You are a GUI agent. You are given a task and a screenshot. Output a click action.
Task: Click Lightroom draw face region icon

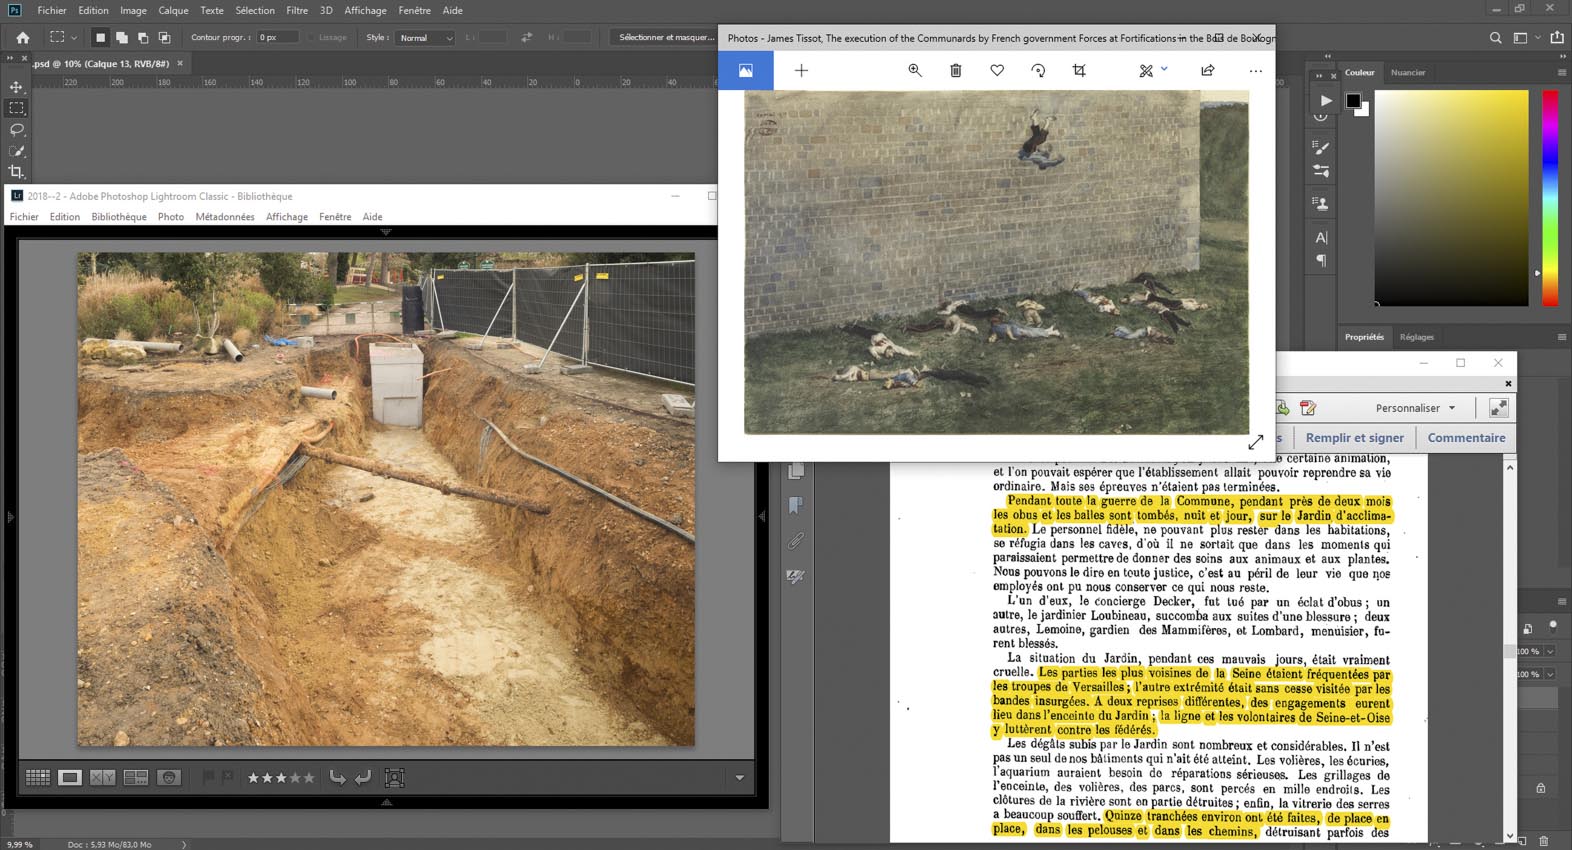click(x=394, y=777)
